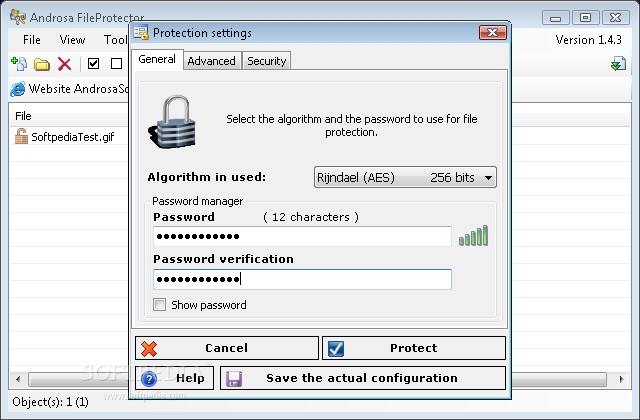Click the horizontal scrollbar right arrow
Viewport: 640px width, 420px height.
click(622, 379)
